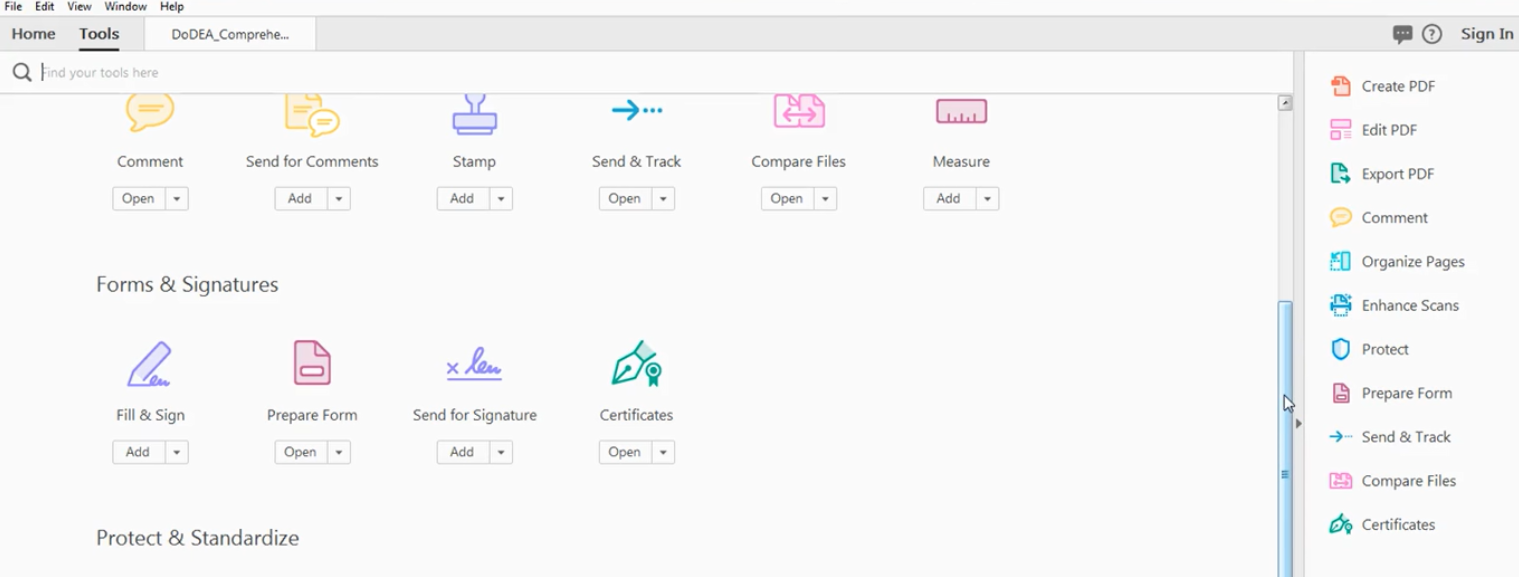Select the Measure ruler icon

click(961, 112)
